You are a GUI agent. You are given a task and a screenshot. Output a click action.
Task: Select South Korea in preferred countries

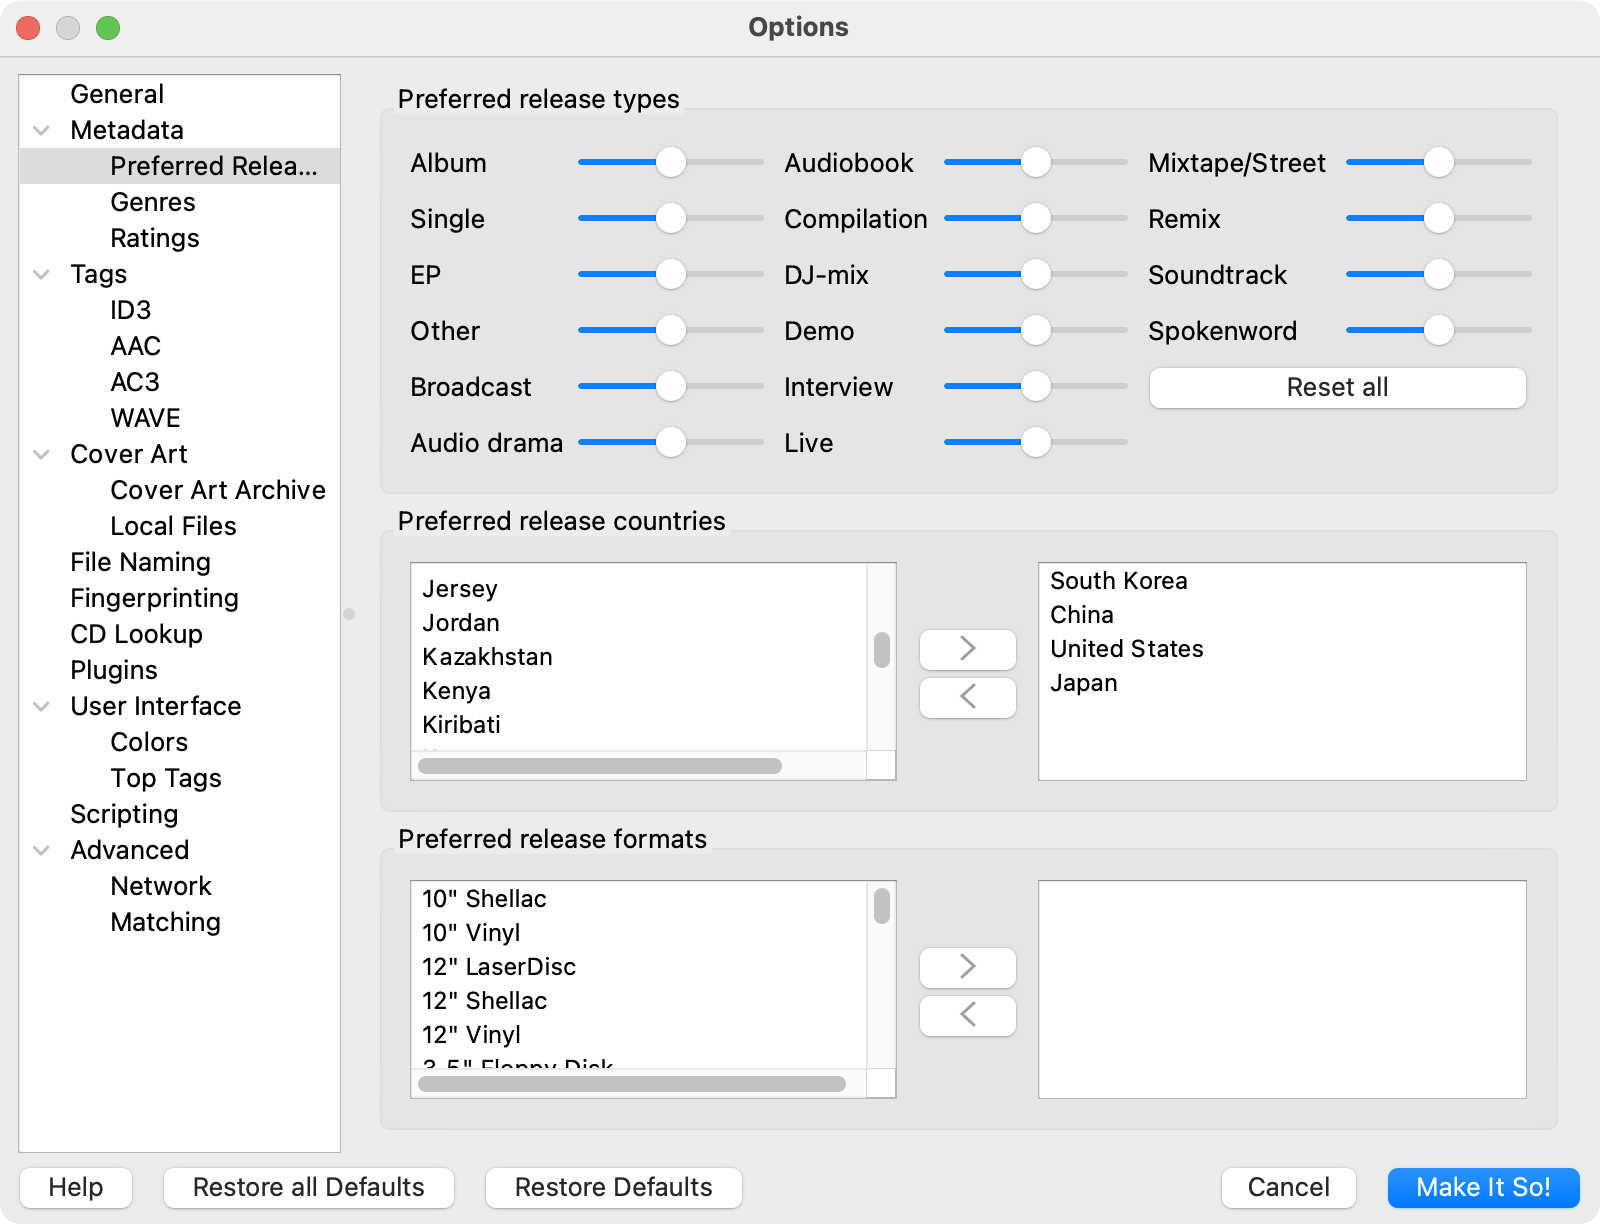(x=1282, y=581)
